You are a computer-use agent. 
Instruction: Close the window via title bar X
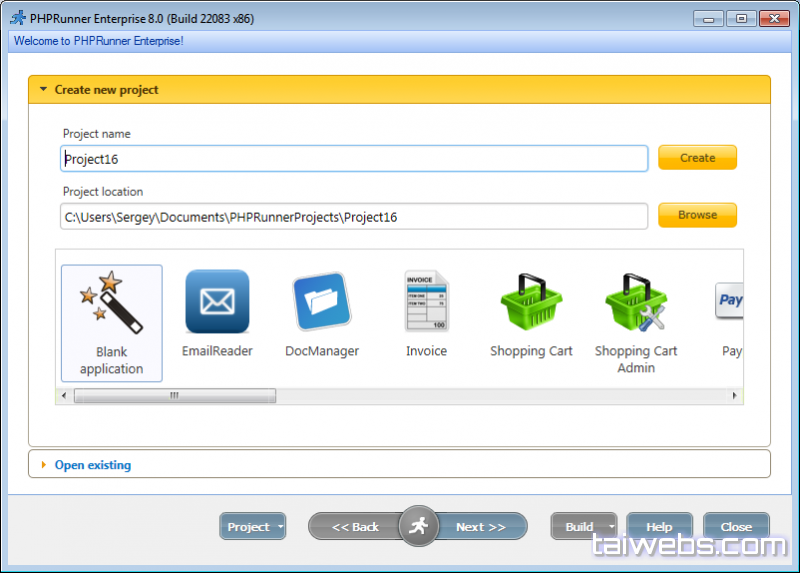click(x=774, y=19)
